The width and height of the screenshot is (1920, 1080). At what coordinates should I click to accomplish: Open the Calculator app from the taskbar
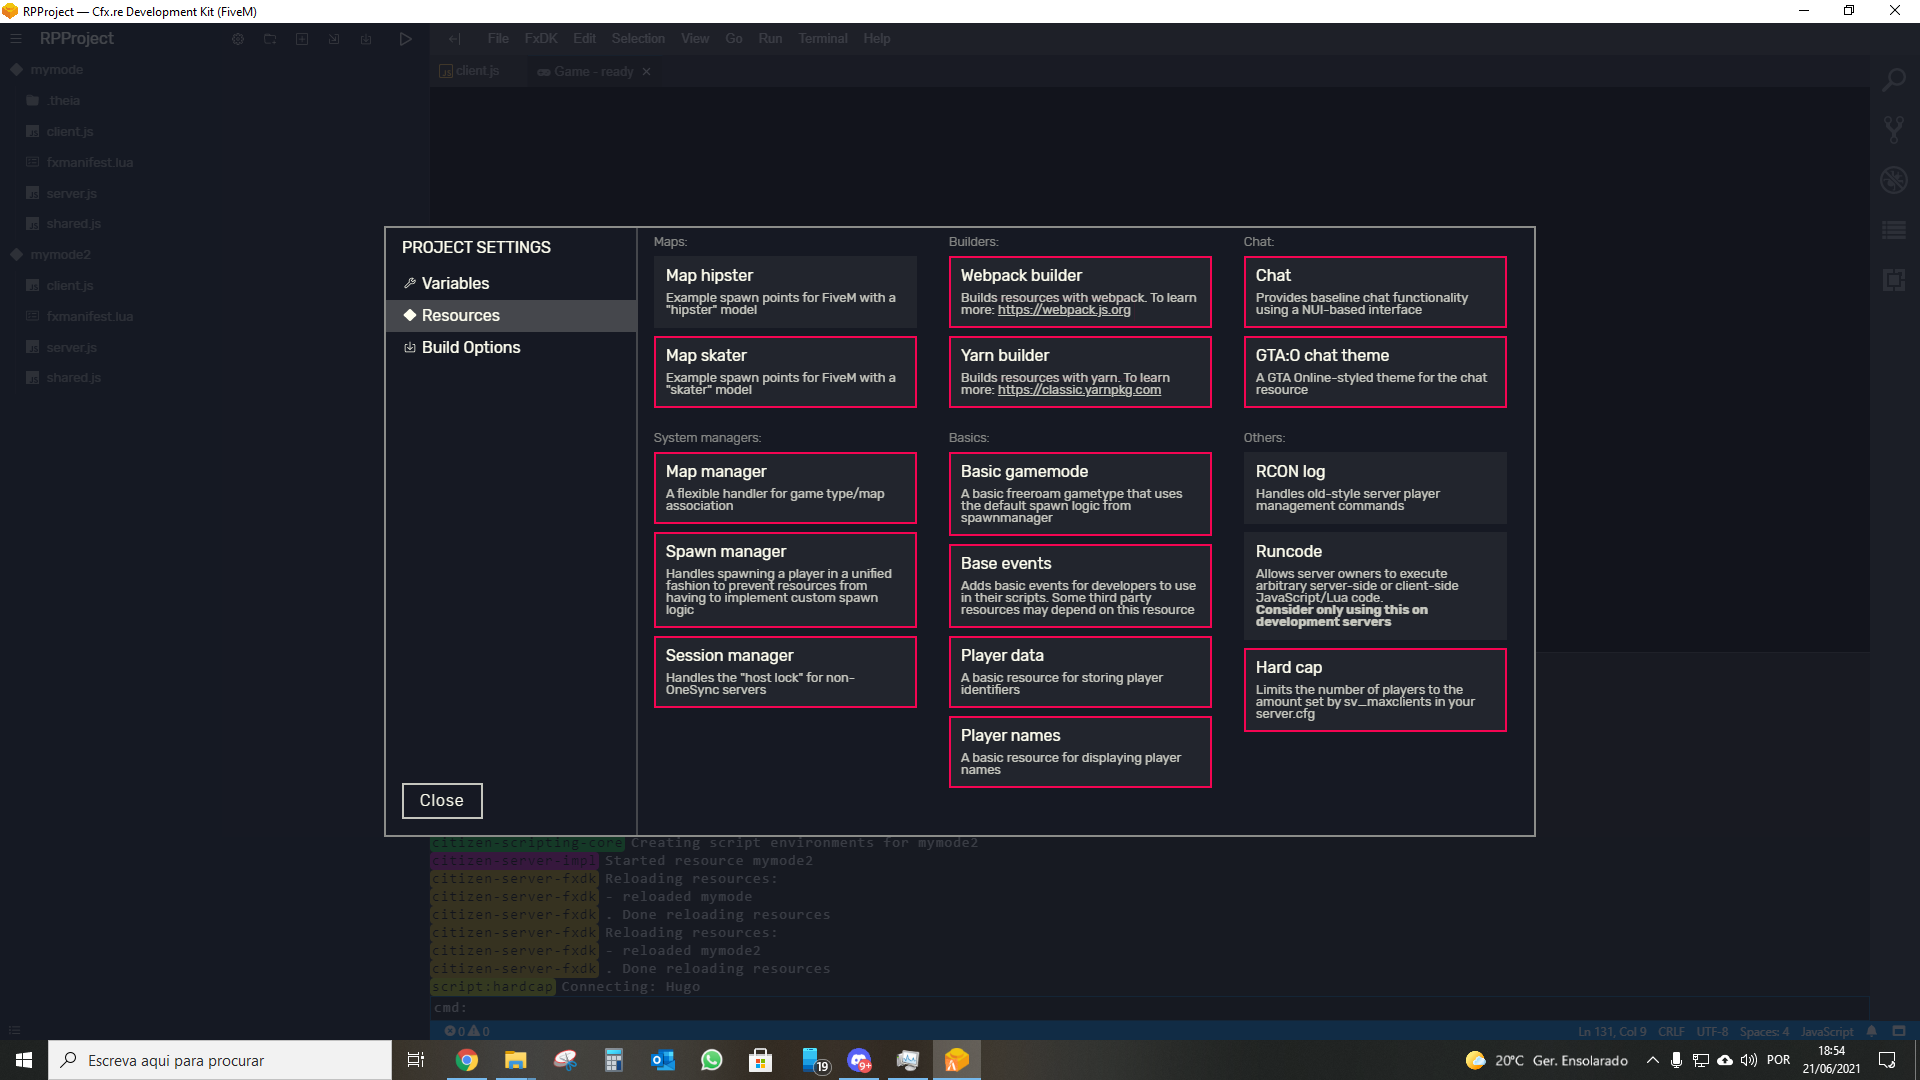[614, 1060]
